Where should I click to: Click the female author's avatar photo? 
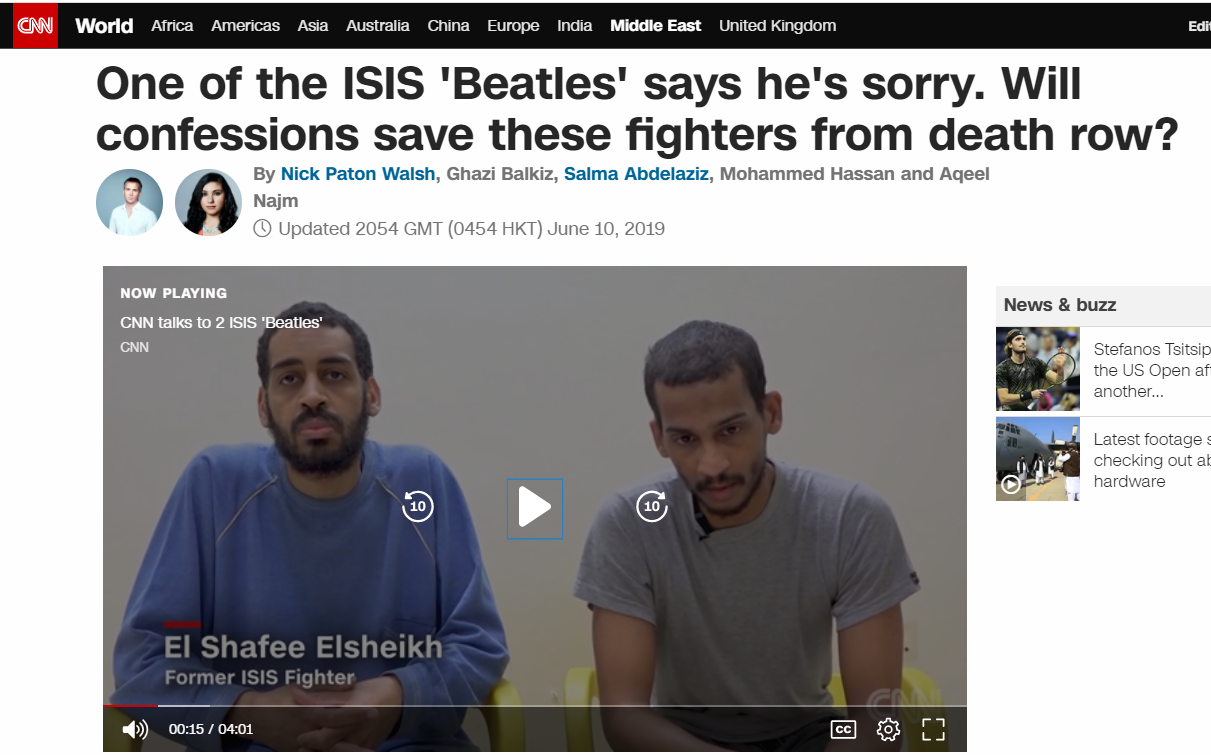pyautogui.click(x=208, y=202)
